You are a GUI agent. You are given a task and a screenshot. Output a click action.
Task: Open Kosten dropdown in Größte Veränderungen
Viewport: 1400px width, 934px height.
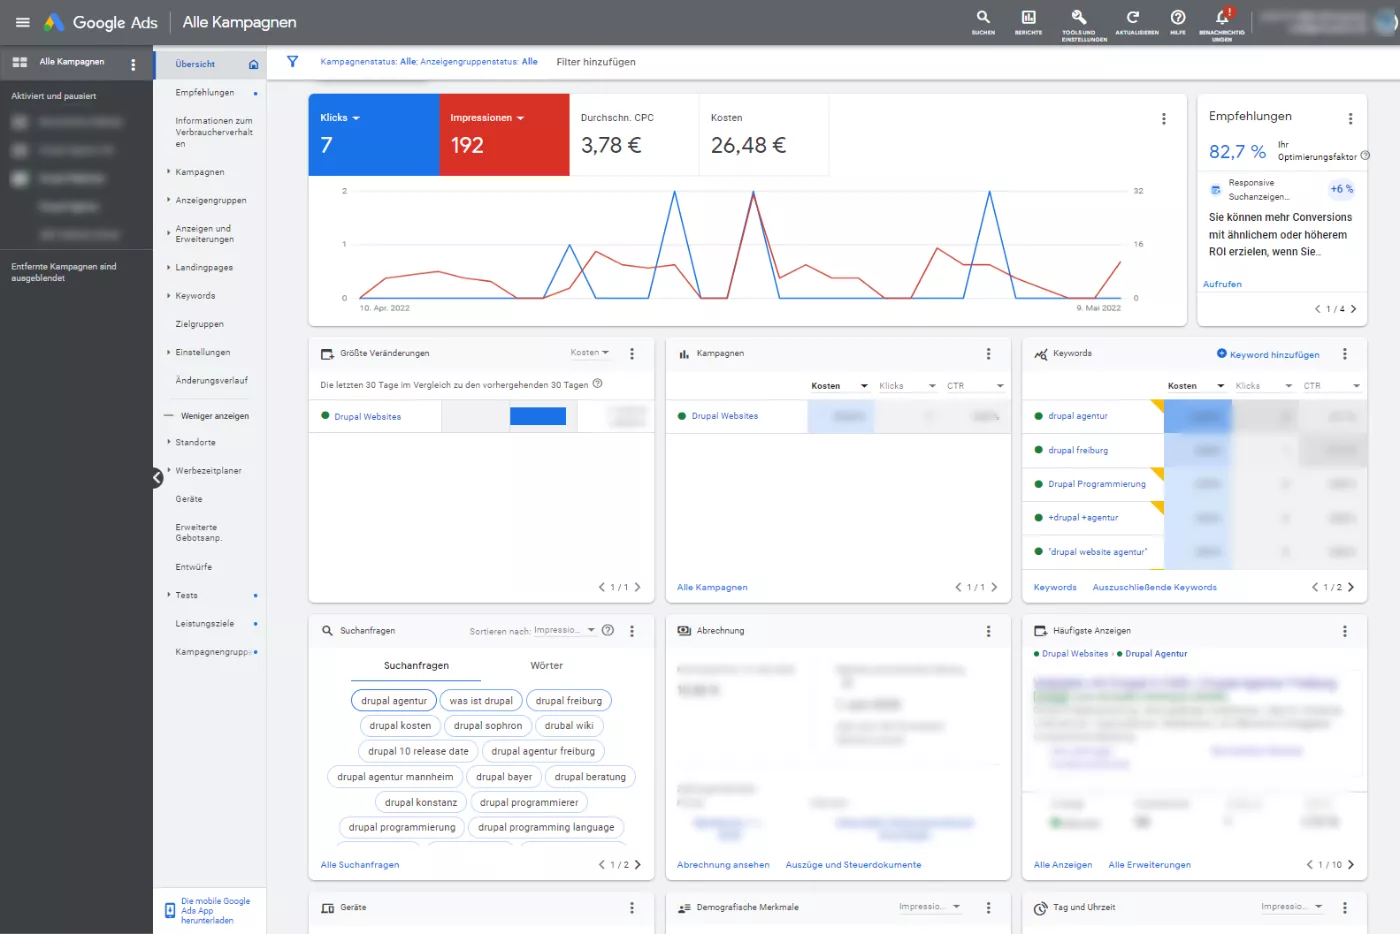click(x=590, y=353)
